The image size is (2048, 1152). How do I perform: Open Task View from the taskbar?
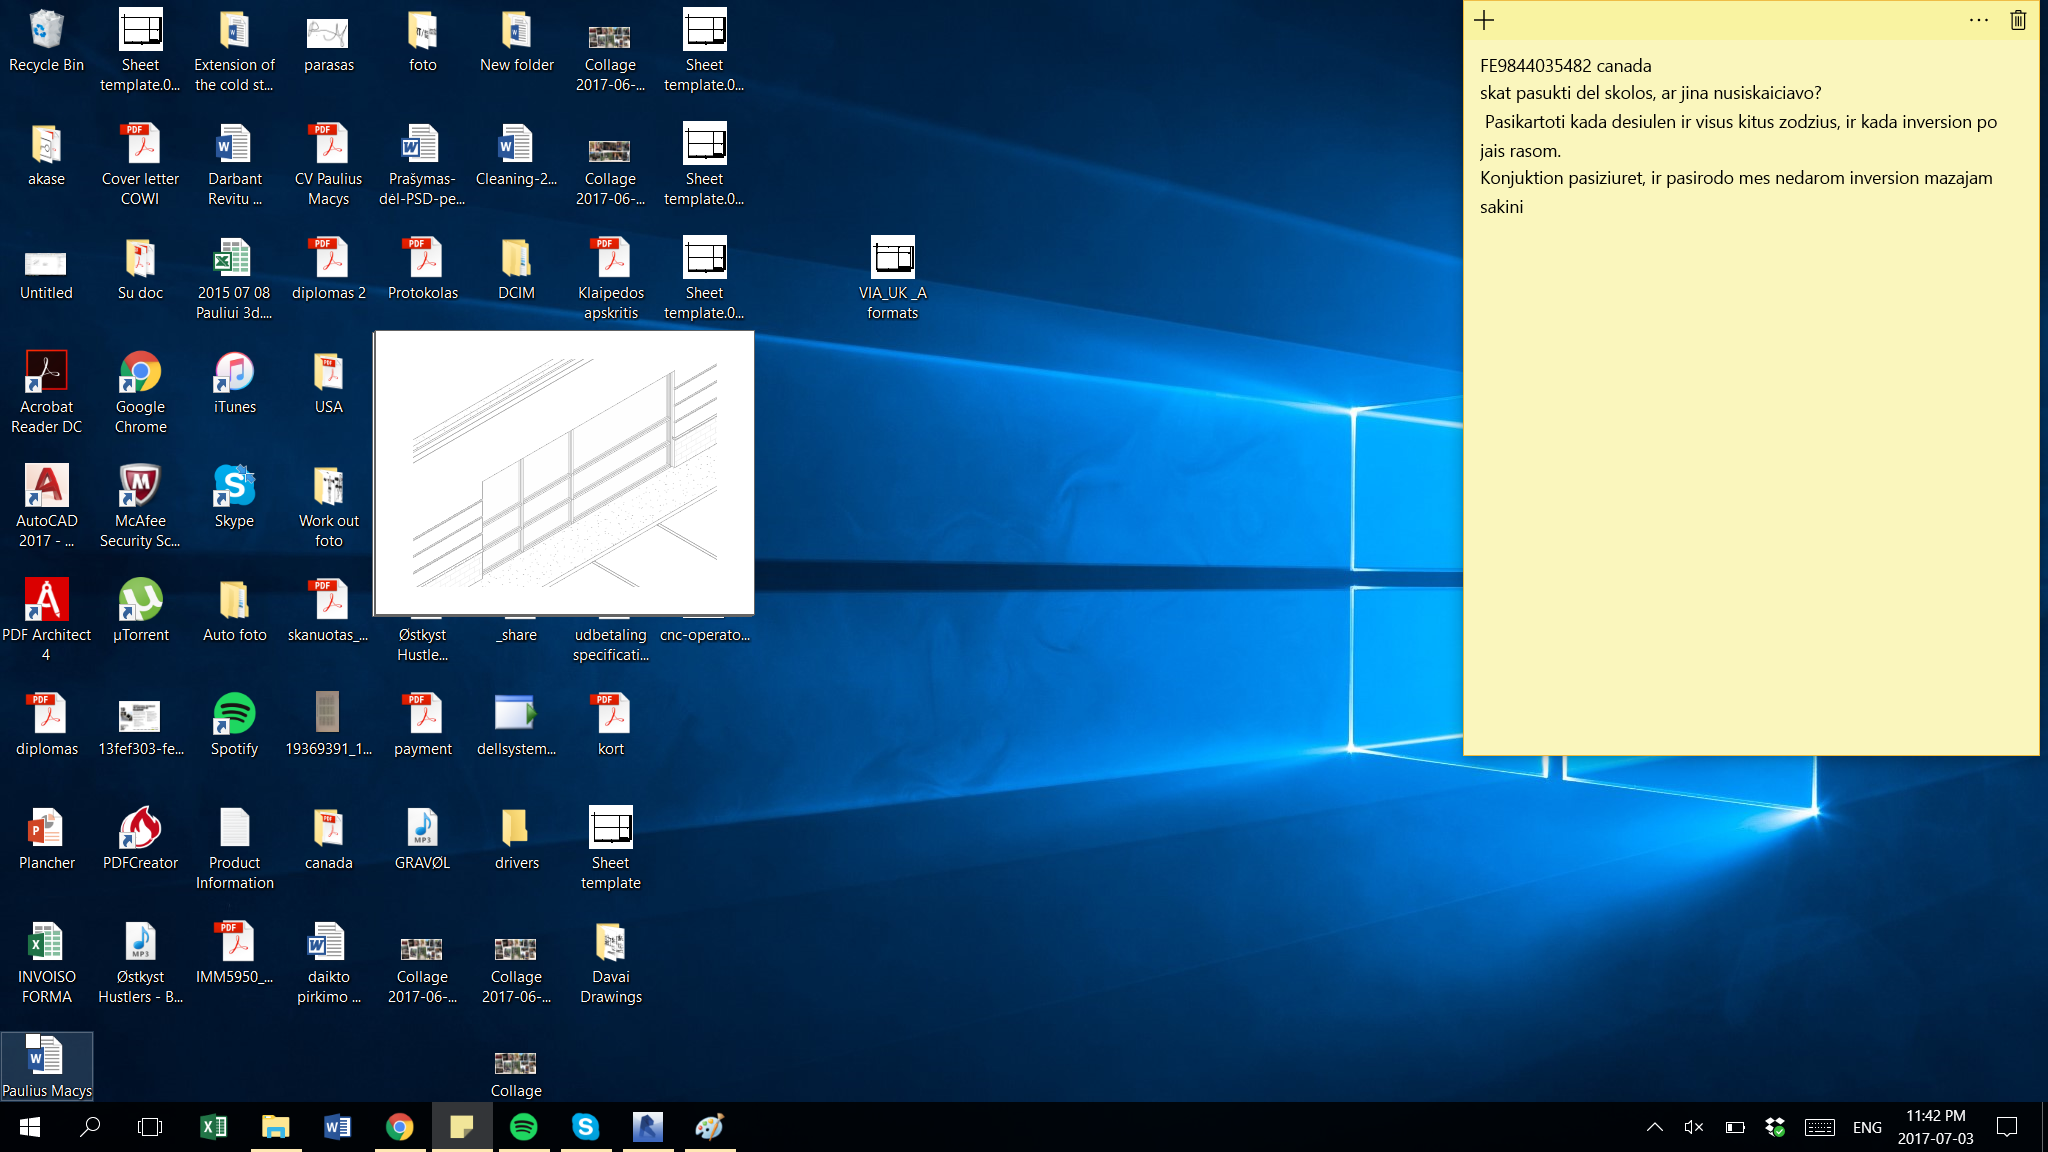150,1127
